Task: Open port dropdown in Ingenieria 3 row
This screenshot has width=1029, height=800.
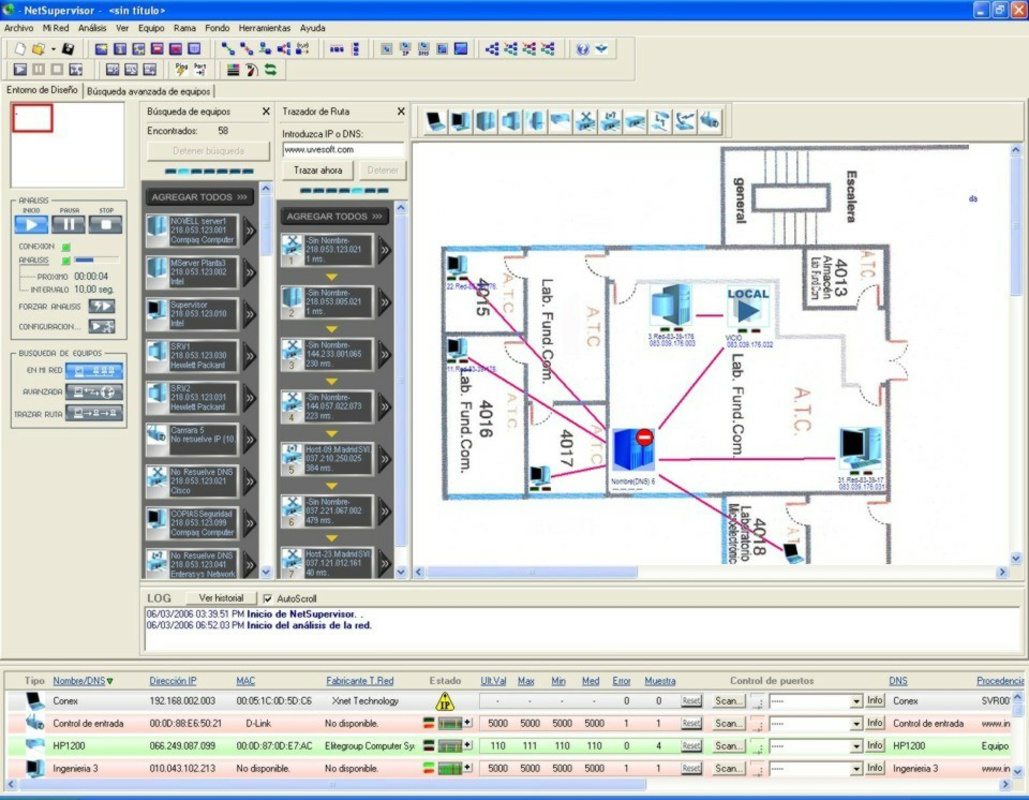Action: [856, 768]
